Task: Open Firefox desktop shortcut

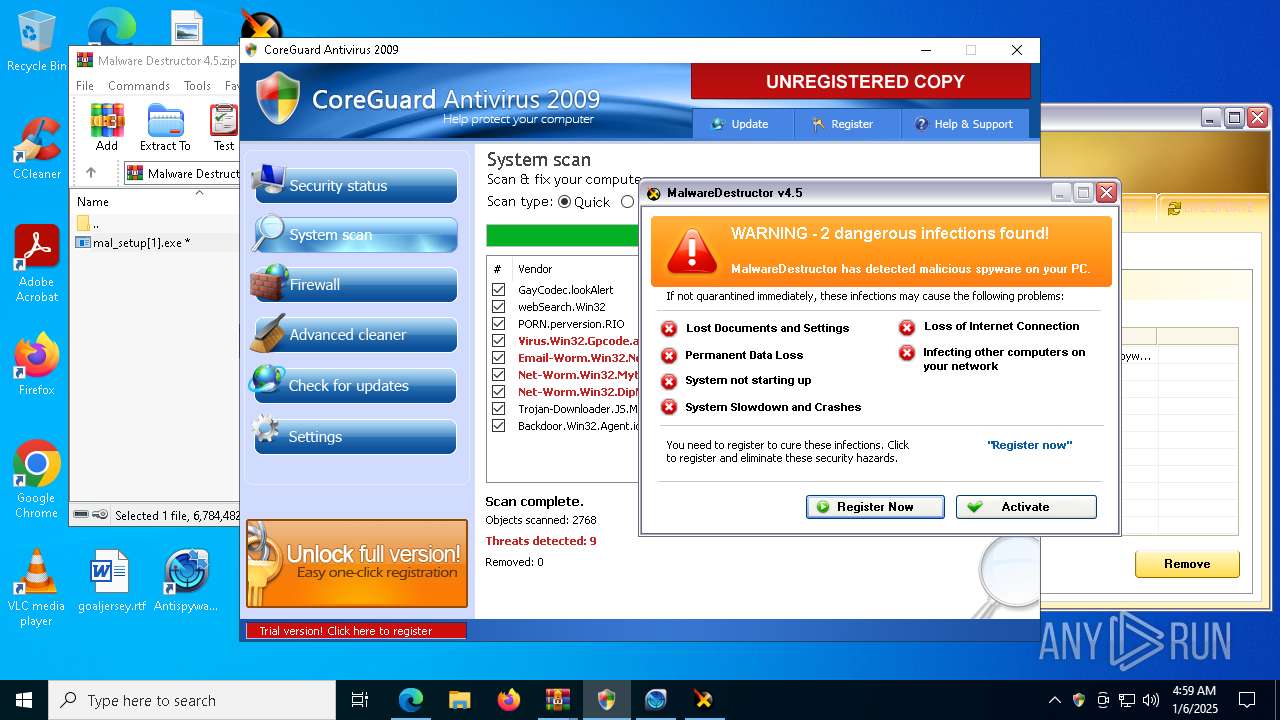Action: [x=36, y=365]
